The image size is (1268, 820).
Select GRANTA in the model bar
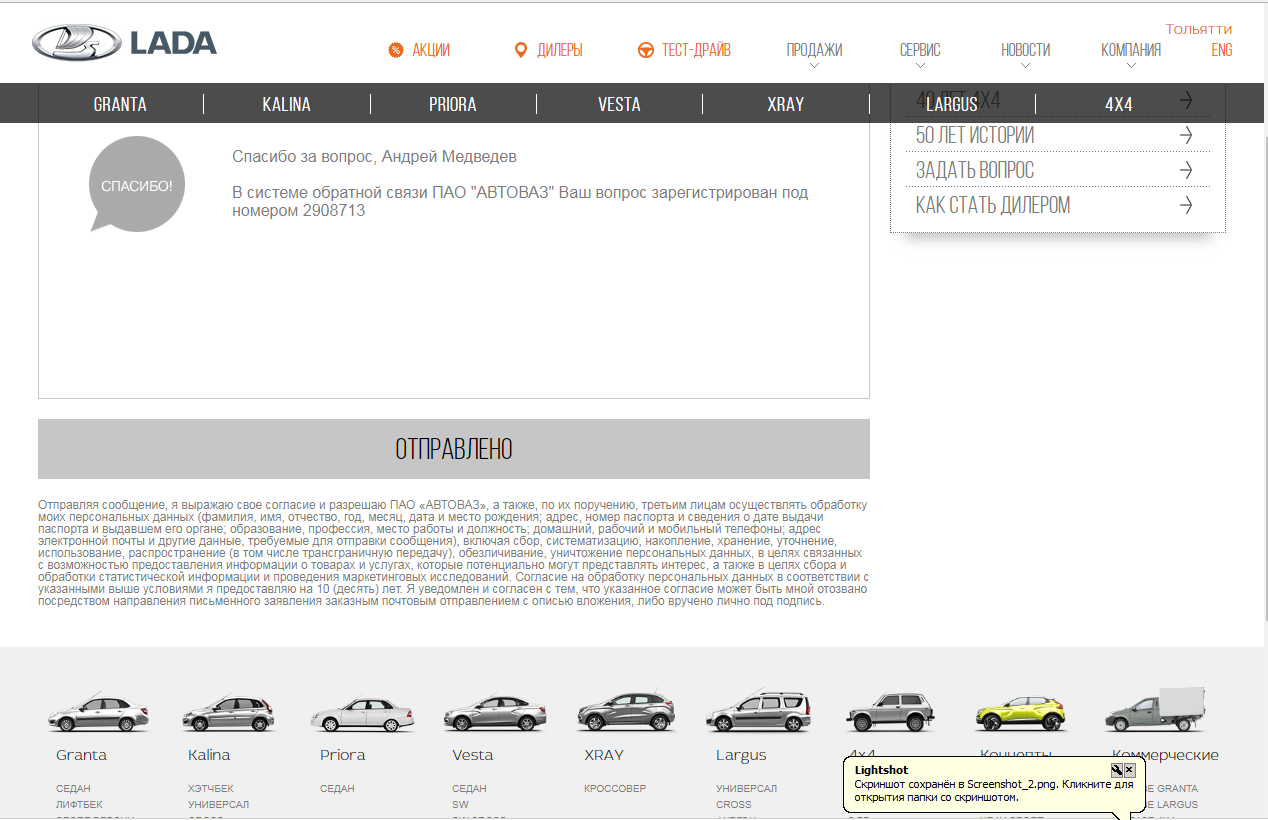pyautogui.click(x=120, y=104)
